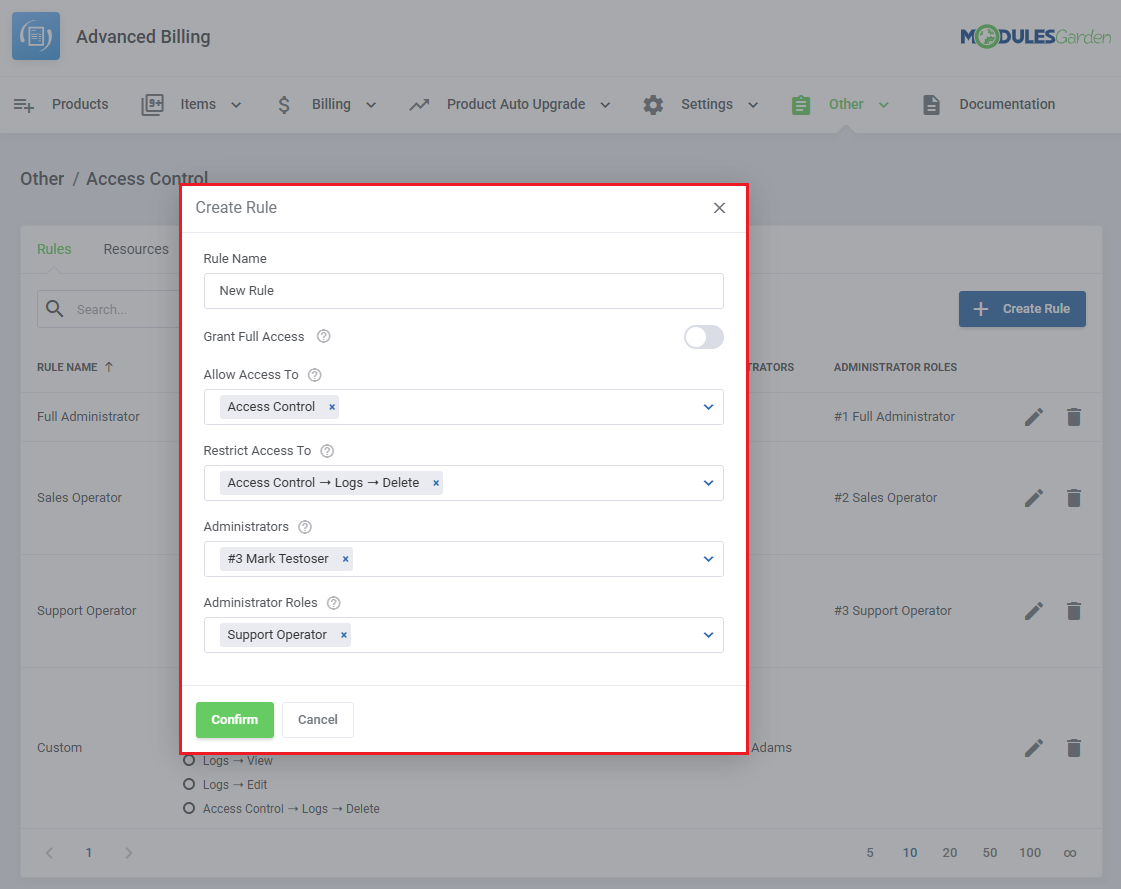Expand the Administrator Roles dropdown
Image resolution: width=1121 pixels, height=889 pixels.
[708, 635]
